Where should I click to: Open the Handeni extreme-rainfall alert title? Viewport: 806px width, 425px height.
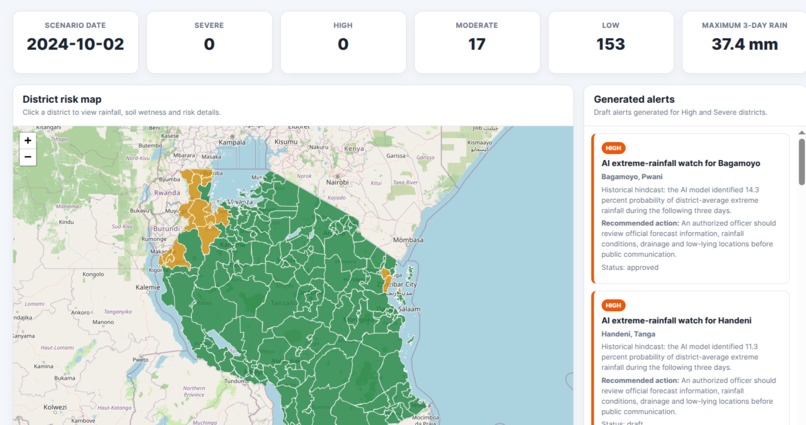pos(676,321)
